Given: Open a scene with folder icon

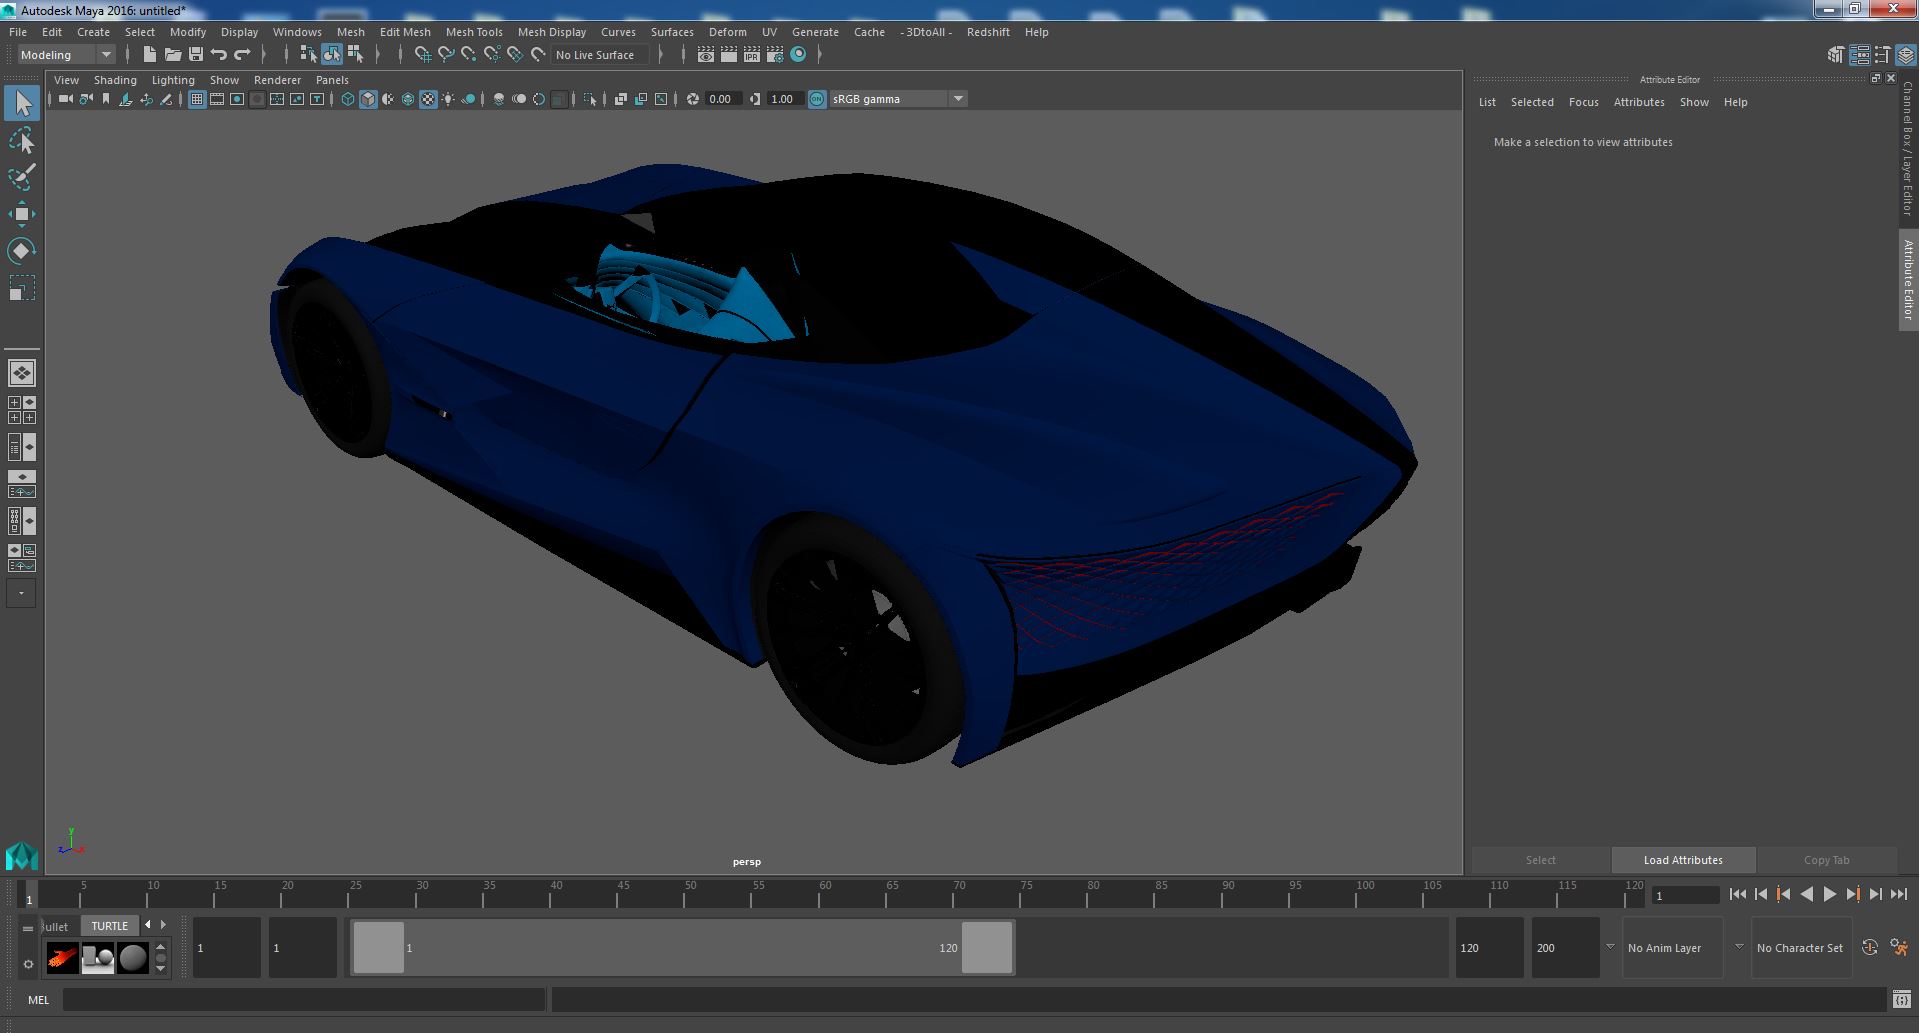Looking at the screenshot, I should (173, 55).
